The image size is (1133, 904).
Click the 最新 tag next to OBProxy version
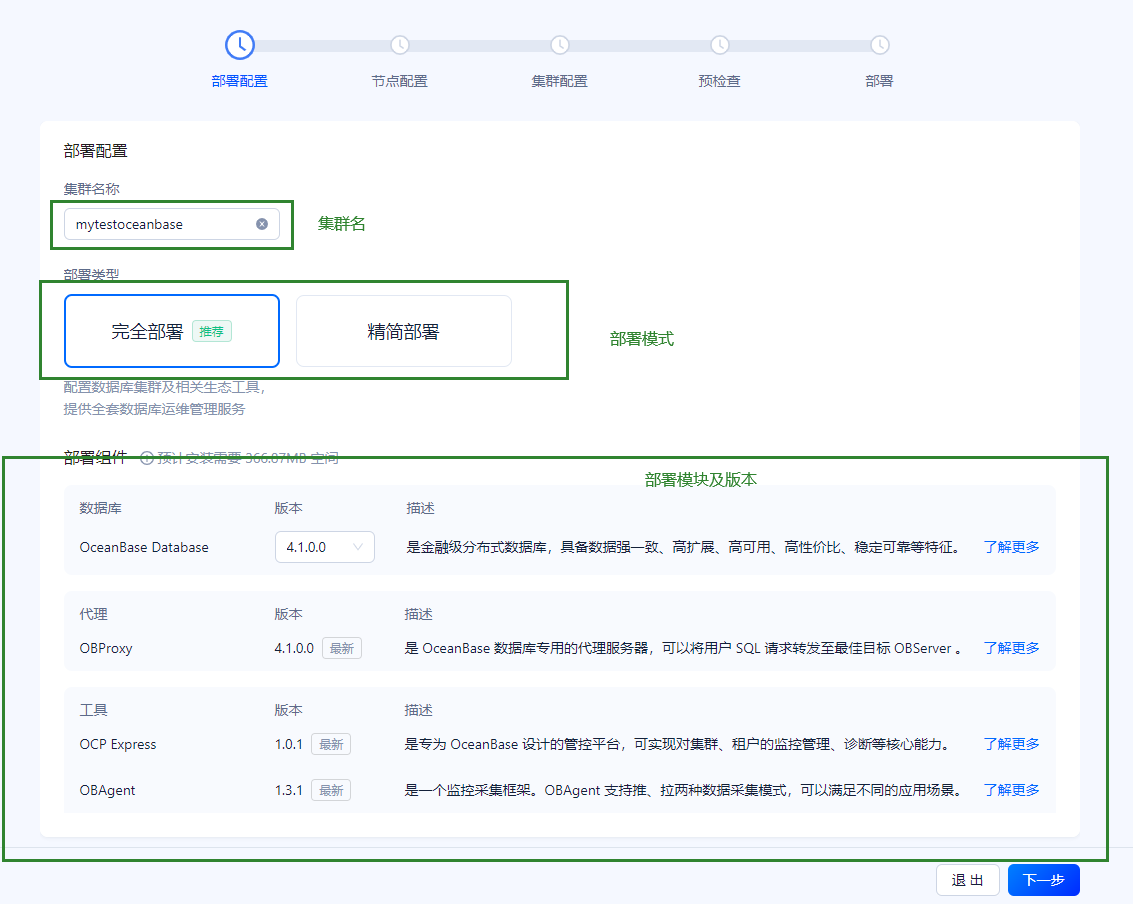click(342, 648)
